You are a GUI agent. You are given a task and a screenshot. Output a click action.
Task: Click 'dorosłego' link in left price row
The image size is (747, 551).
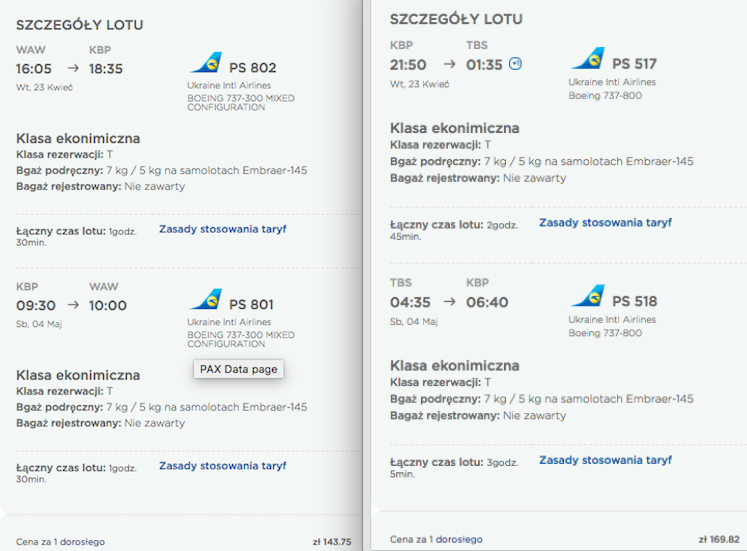82,542
